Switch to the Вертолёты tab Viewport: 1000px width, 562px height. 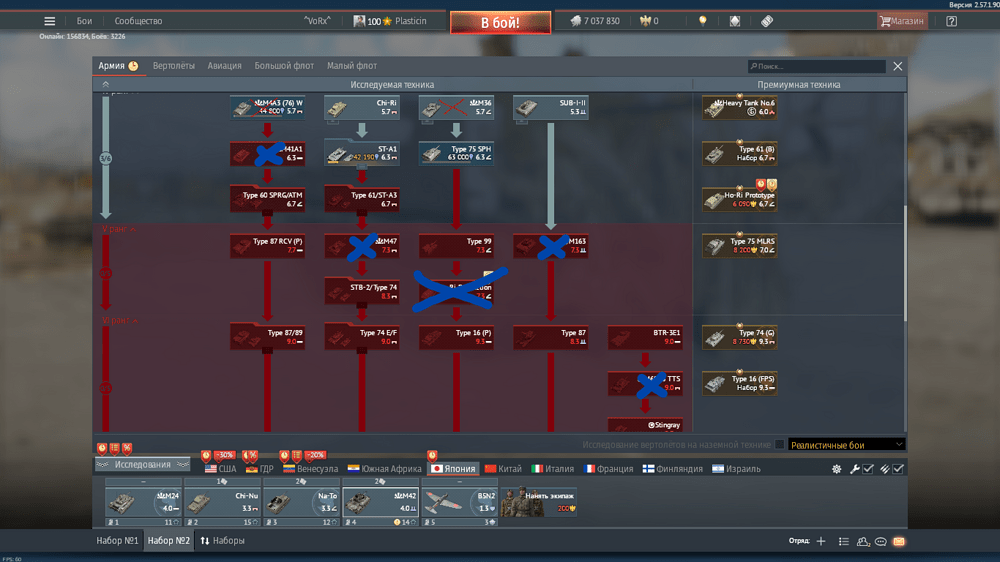173,66
